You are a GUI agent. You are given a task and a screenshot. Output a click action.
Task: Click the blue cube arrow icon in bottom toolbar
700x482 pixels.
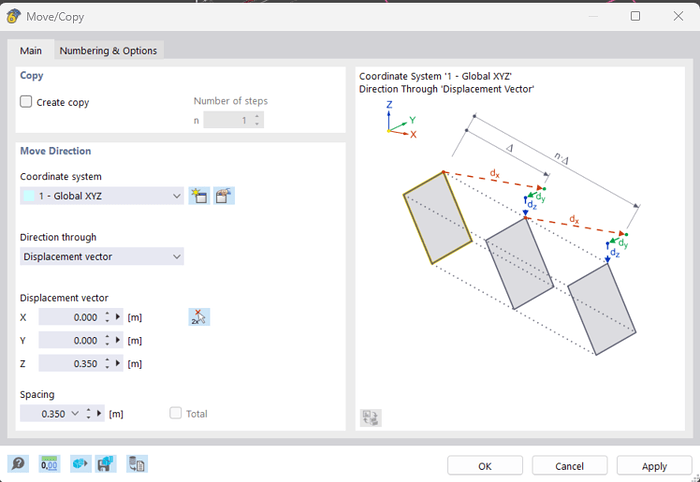(80, 464)
